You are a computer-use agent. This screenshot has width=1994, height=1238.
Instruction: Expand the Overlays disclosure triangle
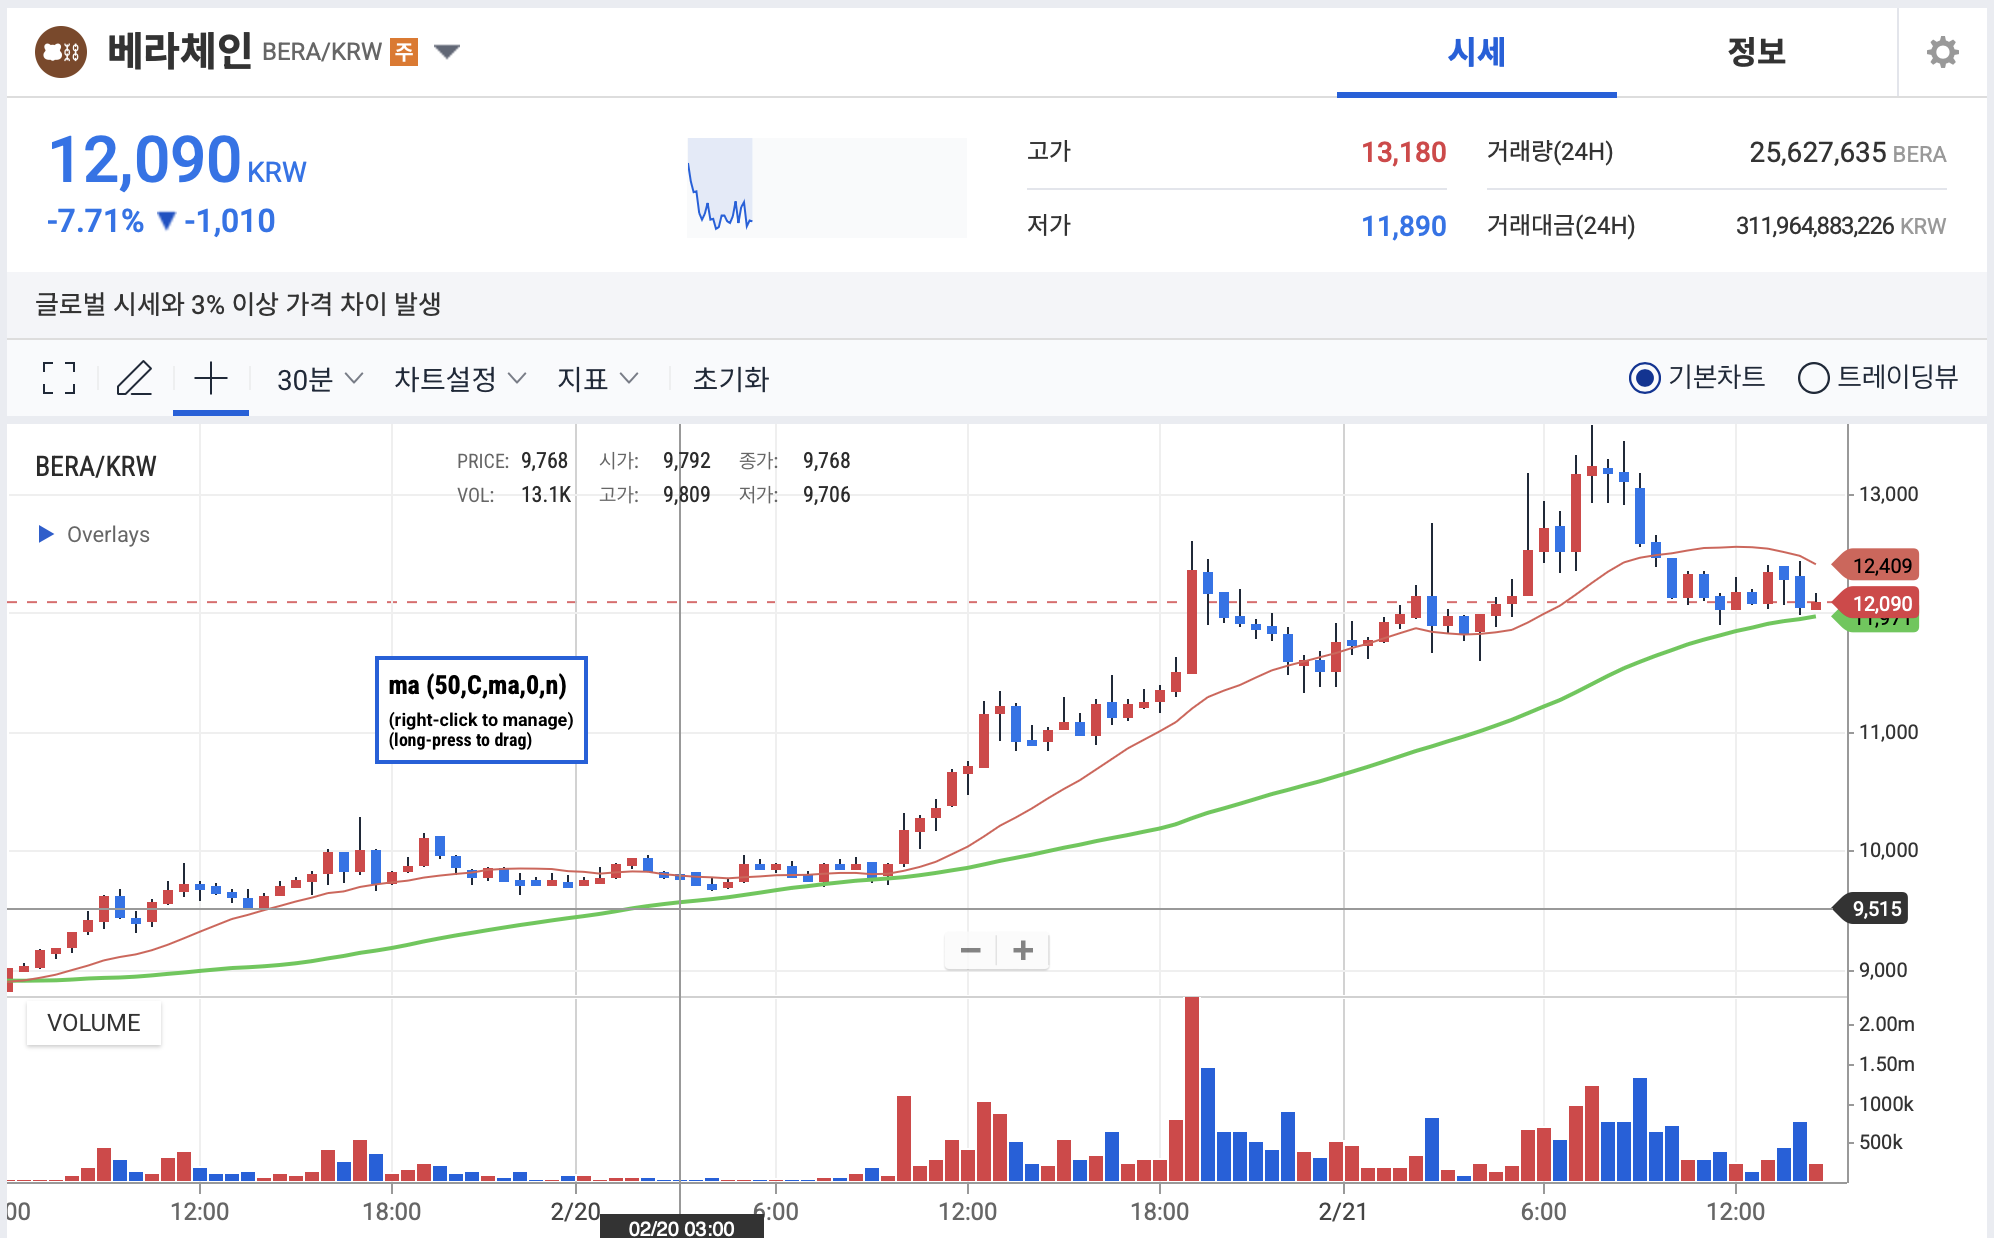point(44,534)
